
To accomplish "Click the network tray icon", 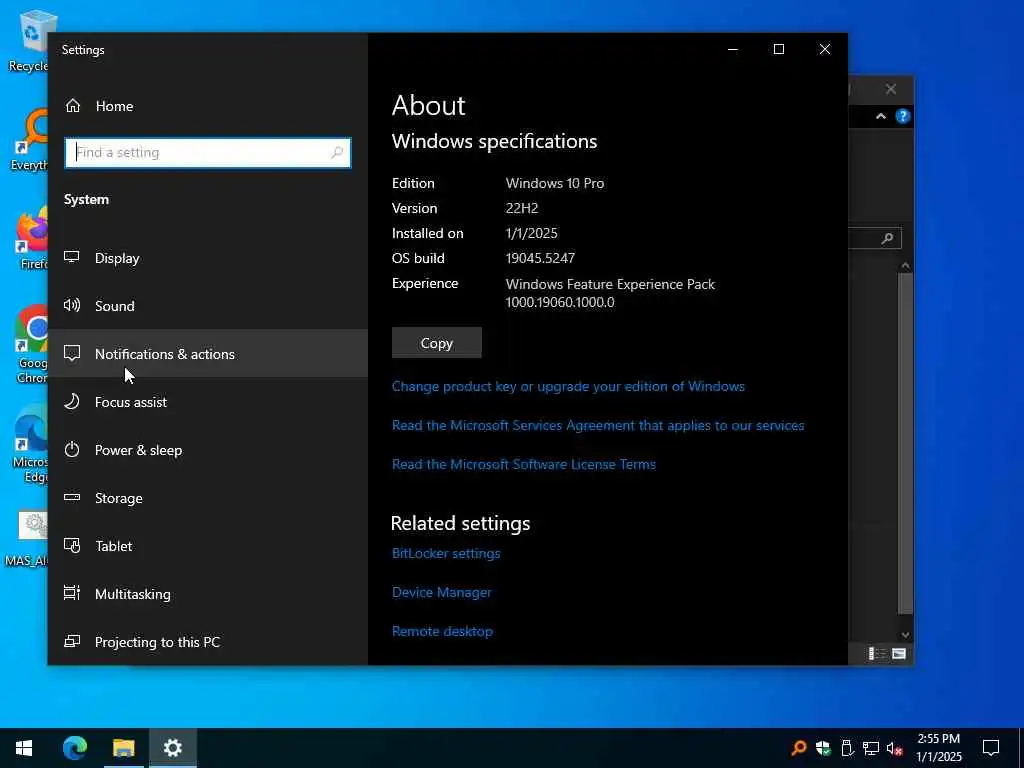I will pos(871,748).
